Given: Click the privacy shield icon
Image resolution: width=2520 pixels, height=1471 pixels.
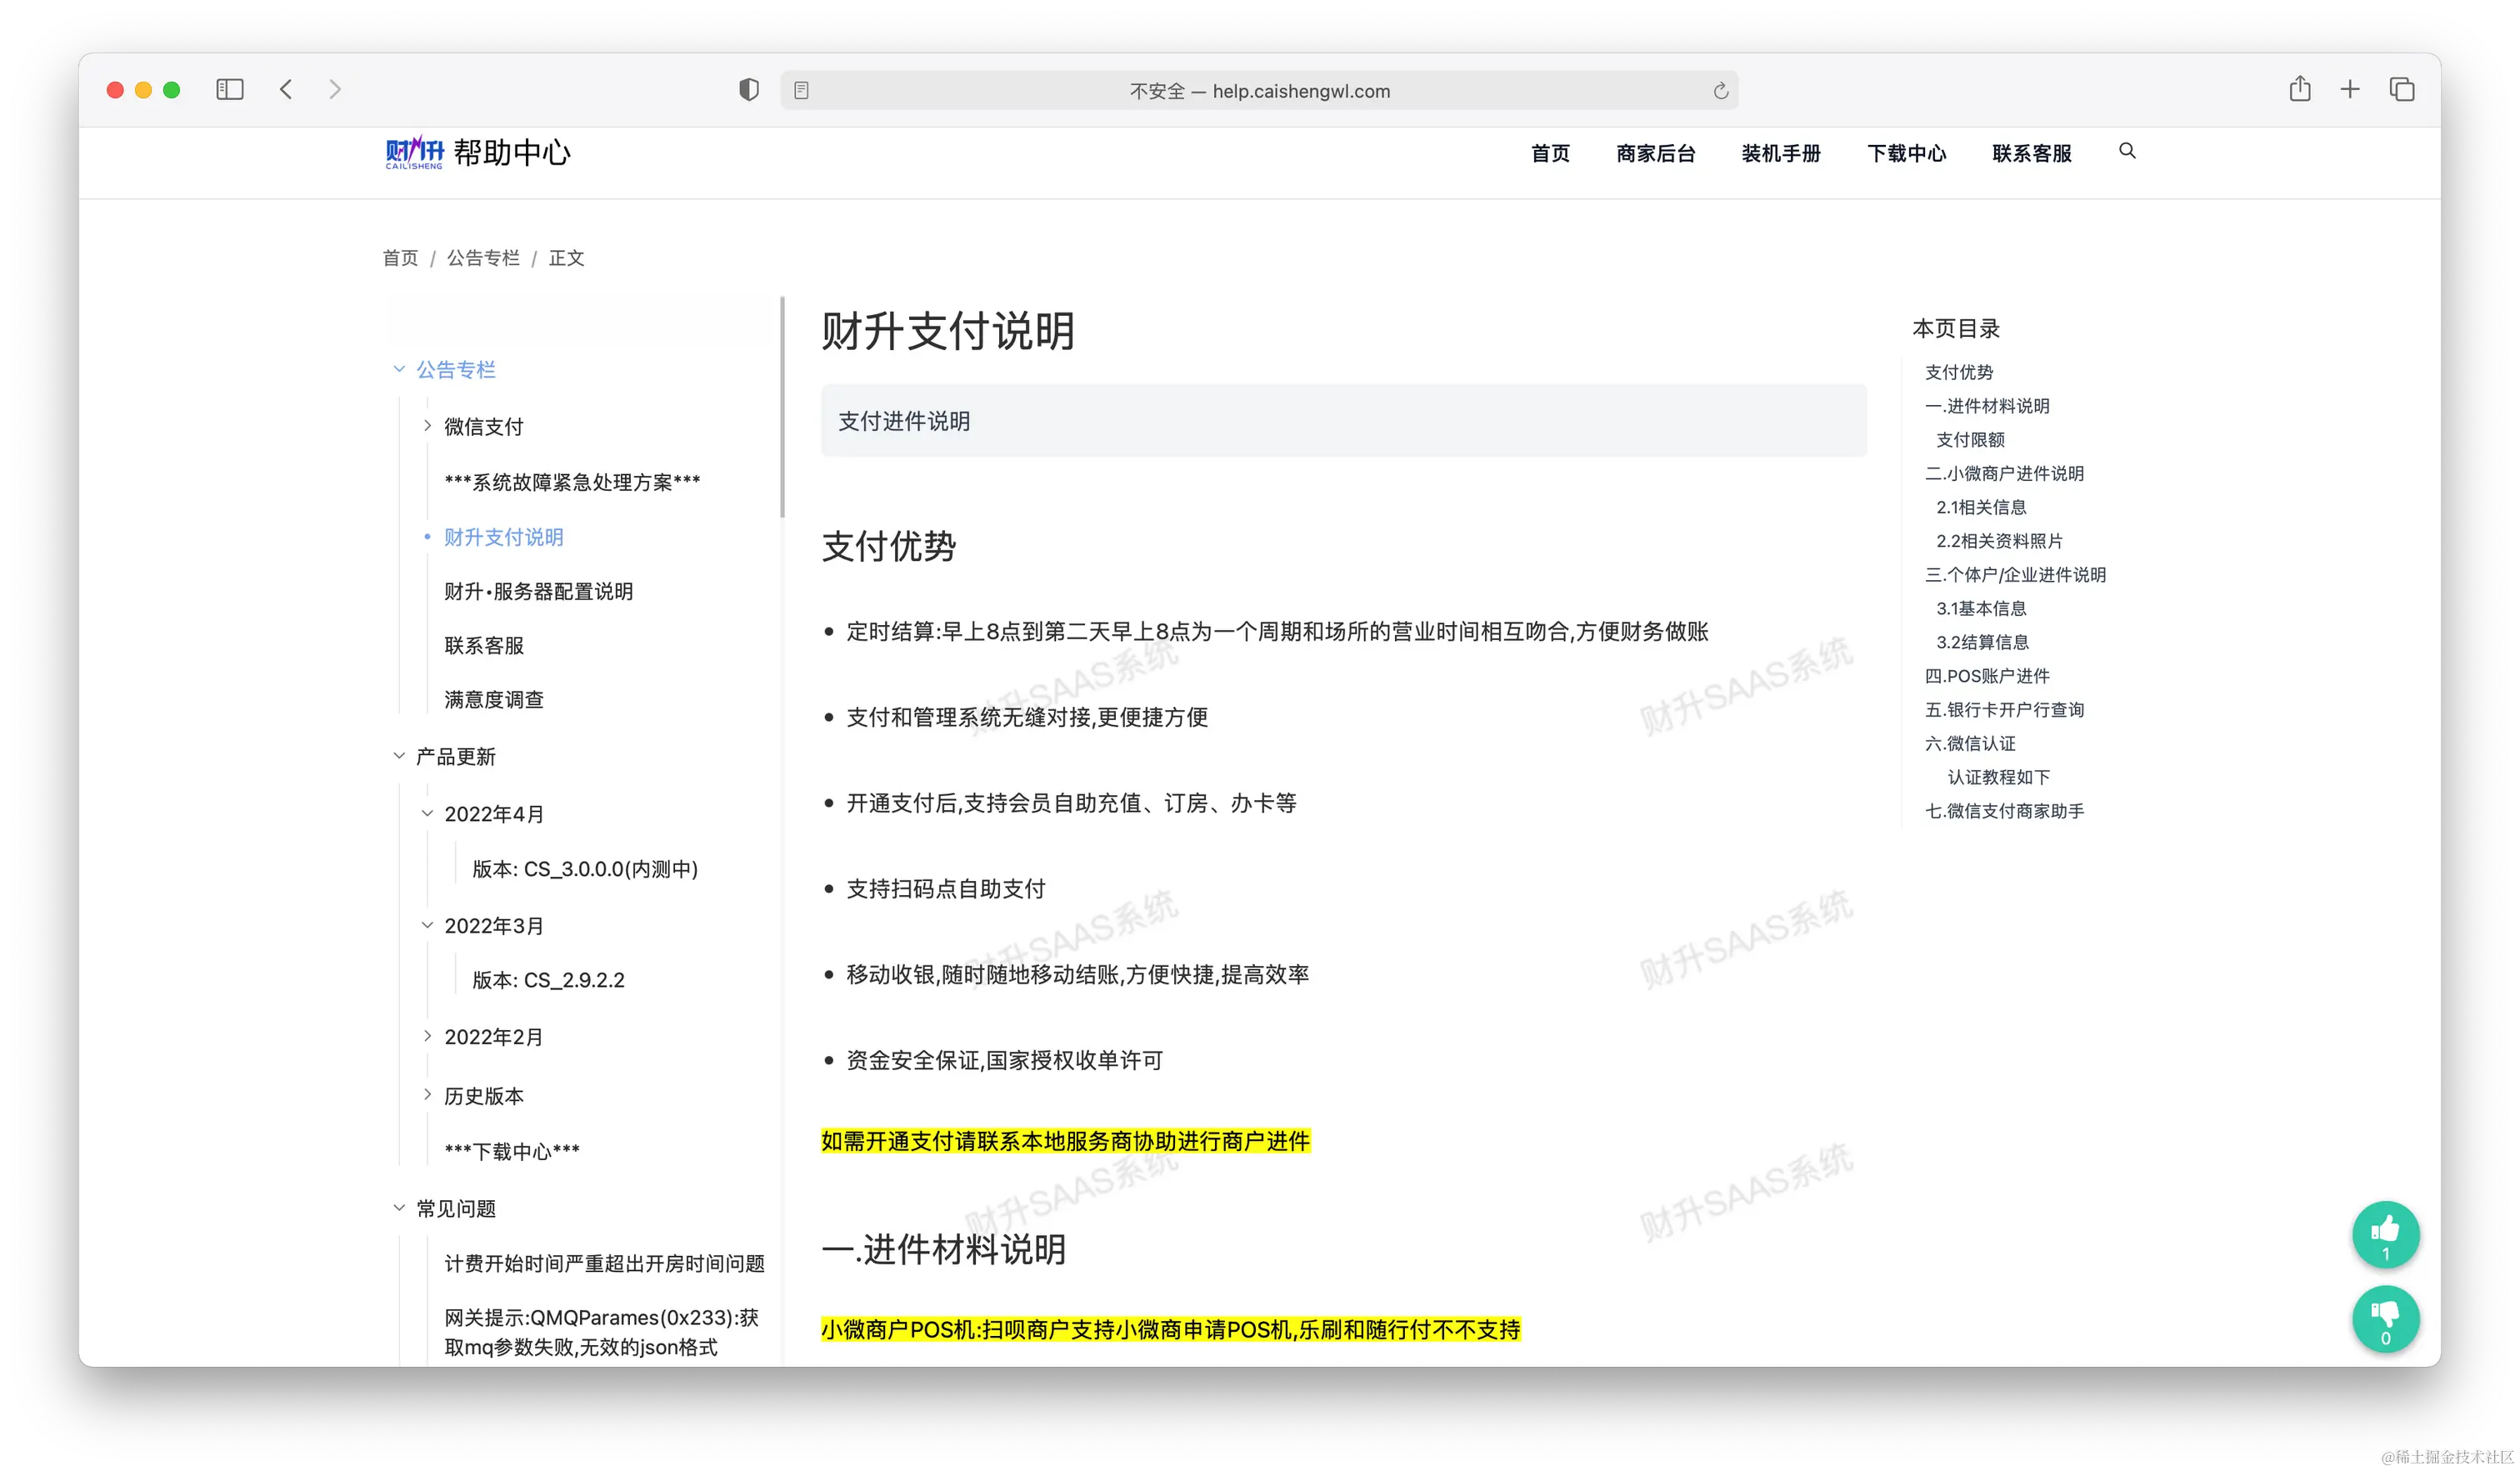Looking at the screenshot, I should (748, 90).
